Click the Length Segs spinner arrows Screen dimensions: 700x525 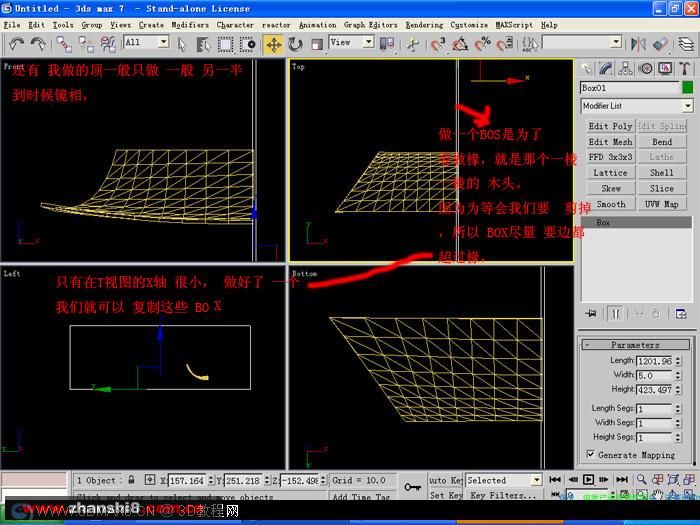tap(678, 408)
